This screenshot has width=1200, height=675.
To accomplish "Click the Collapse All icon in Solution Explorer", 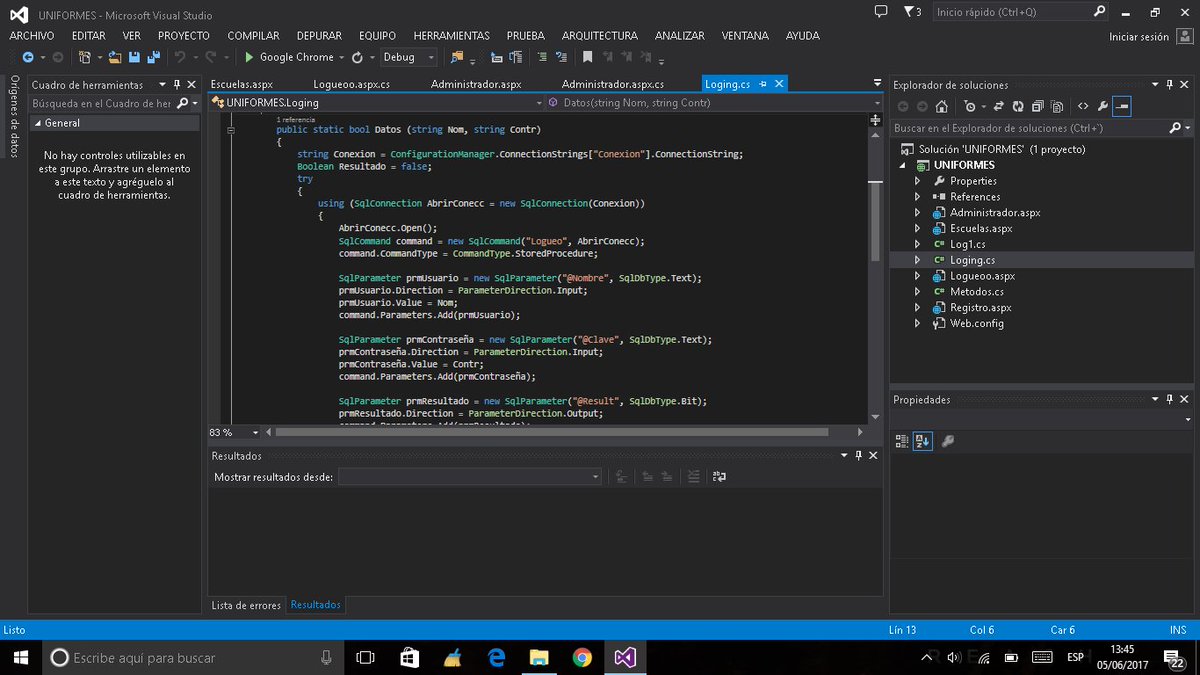I will (x=1035, y=105).
